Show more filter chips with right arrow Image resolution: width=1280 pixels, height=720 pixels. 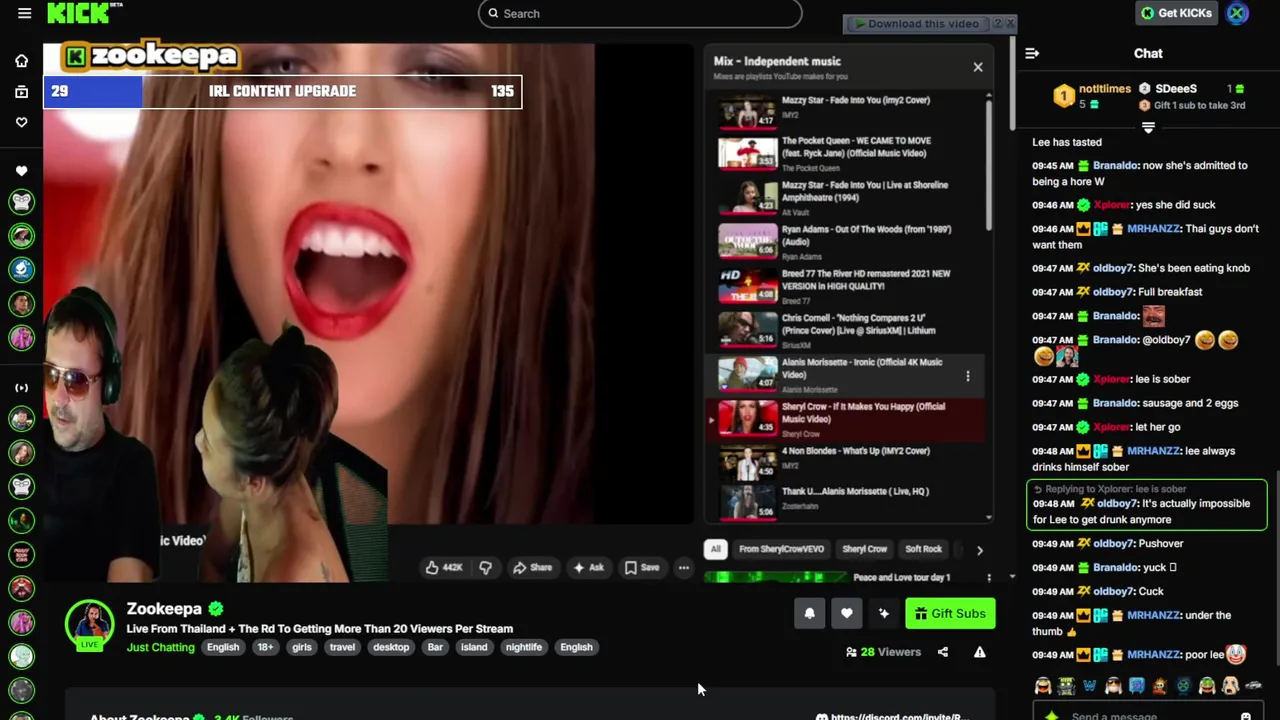click(x=979, y=550)
